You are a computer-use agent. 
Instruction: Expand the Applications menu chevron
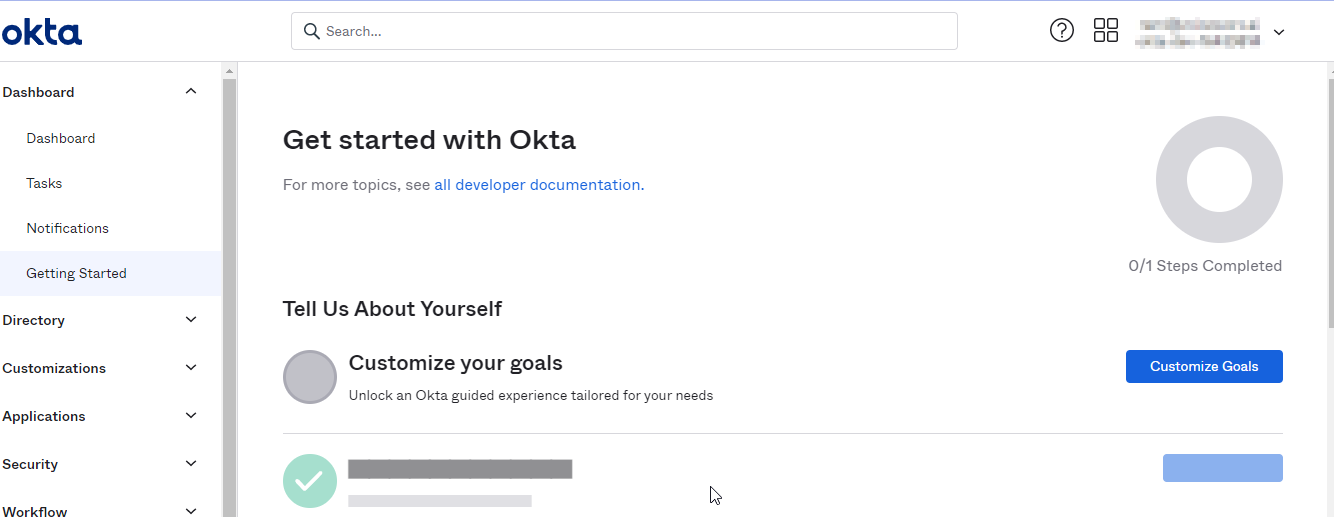(191, 416)
